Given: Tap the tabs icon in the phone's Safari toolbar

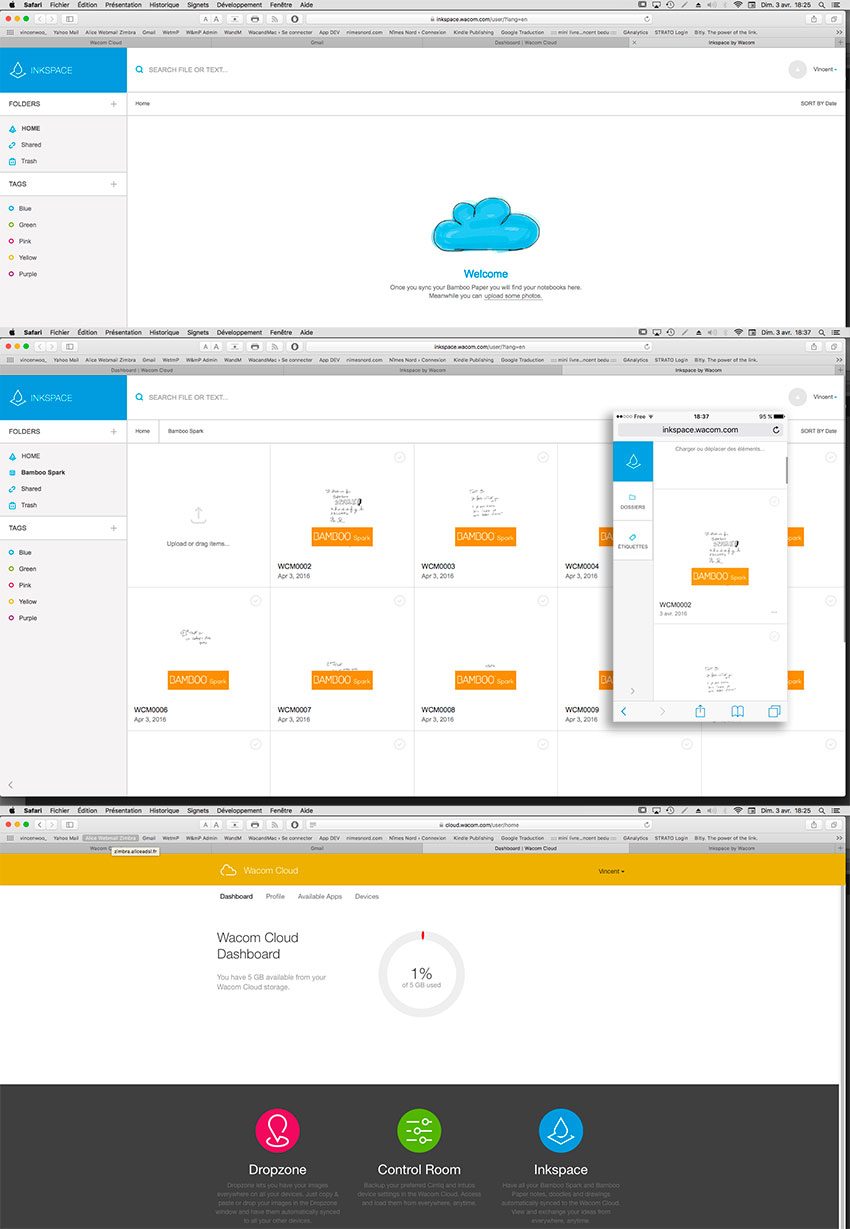Looking at the screenshot, I should pos(774,711).
